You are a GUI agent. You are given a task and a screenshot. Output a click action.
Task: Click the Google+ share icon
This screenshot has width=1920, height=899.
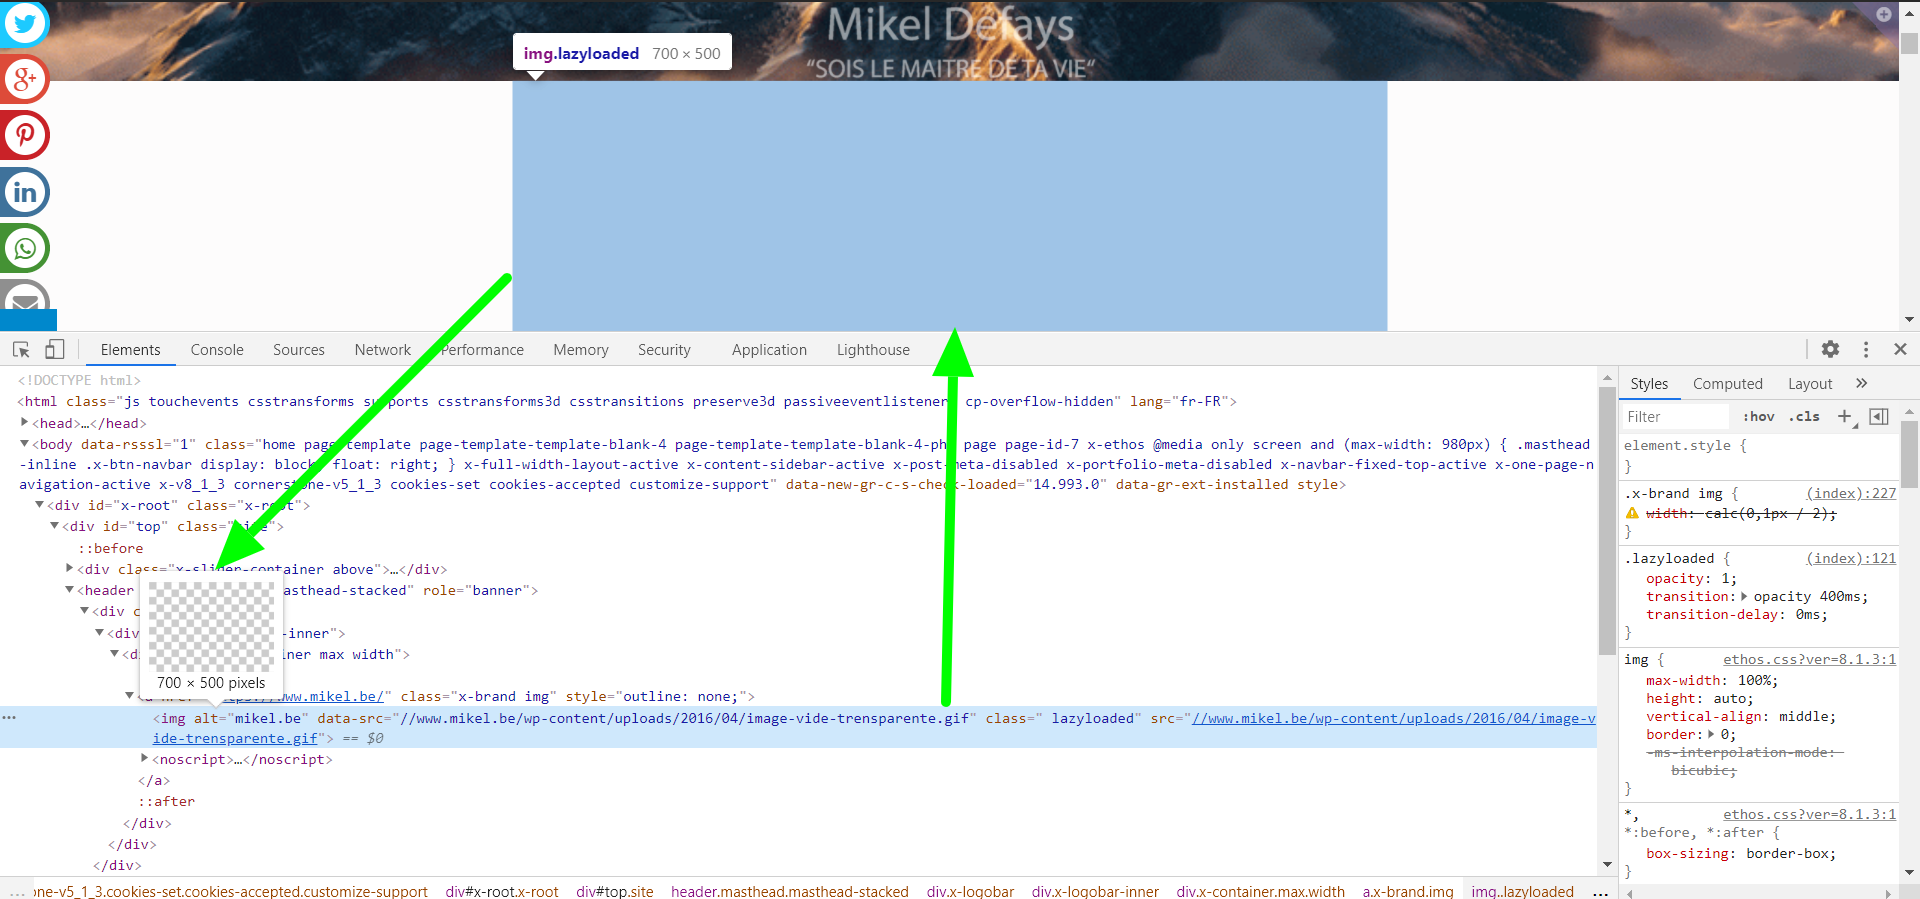[x=25, y=78]
